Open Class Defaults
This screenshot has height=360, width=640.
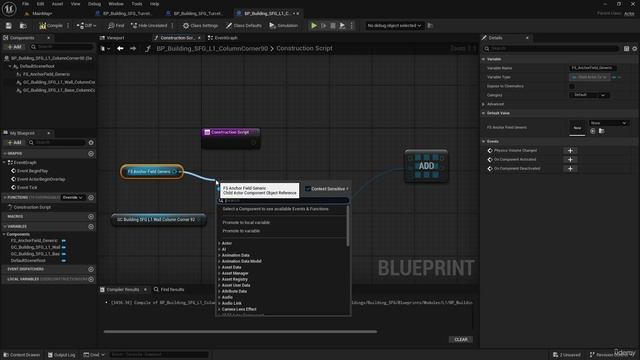pos(244,26)
